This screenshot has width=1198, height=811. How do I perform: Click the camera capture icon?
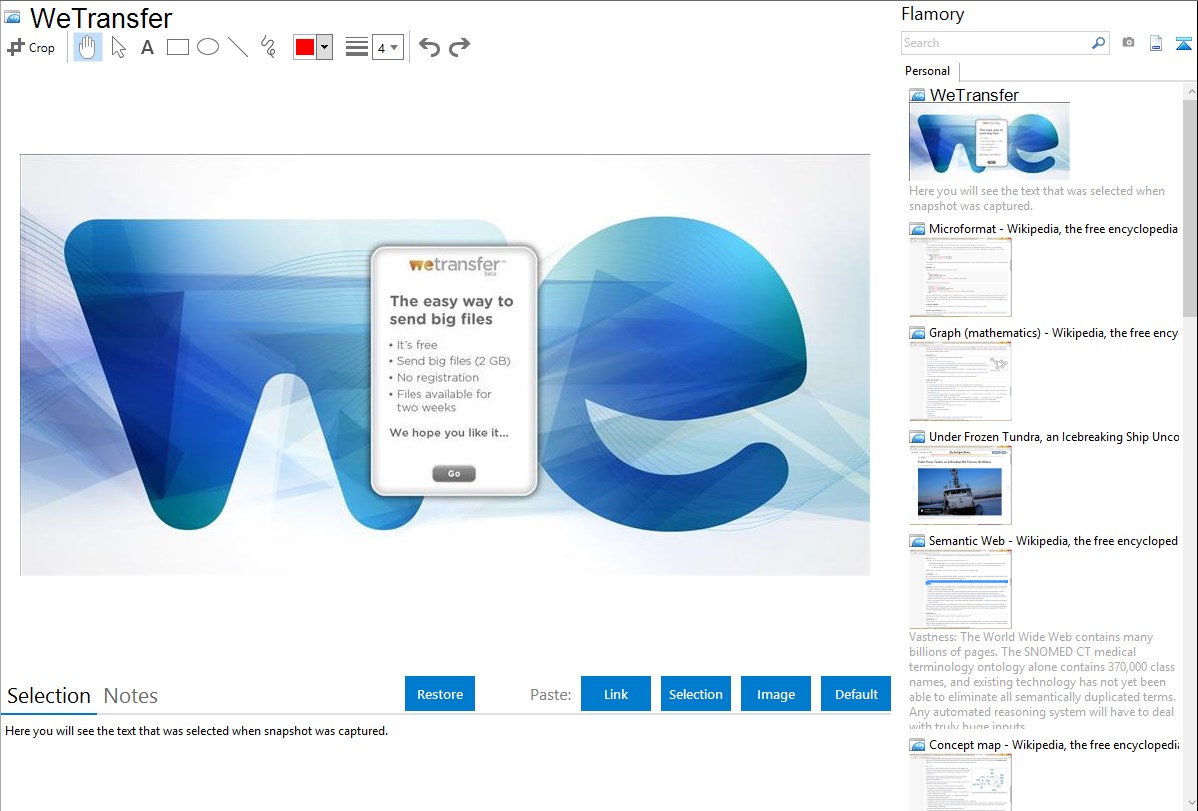[x=1128, y=43]
